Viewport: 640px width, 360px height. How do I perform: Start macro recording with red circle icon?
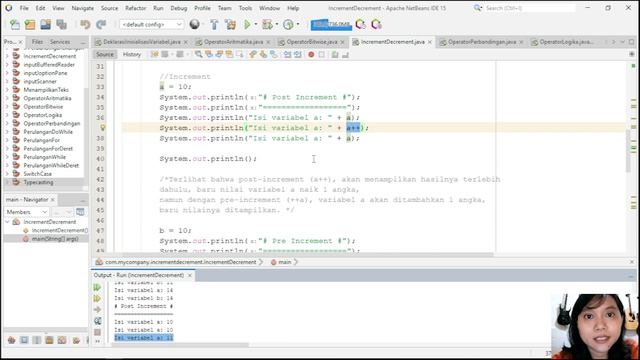click(x=311, y=54)
